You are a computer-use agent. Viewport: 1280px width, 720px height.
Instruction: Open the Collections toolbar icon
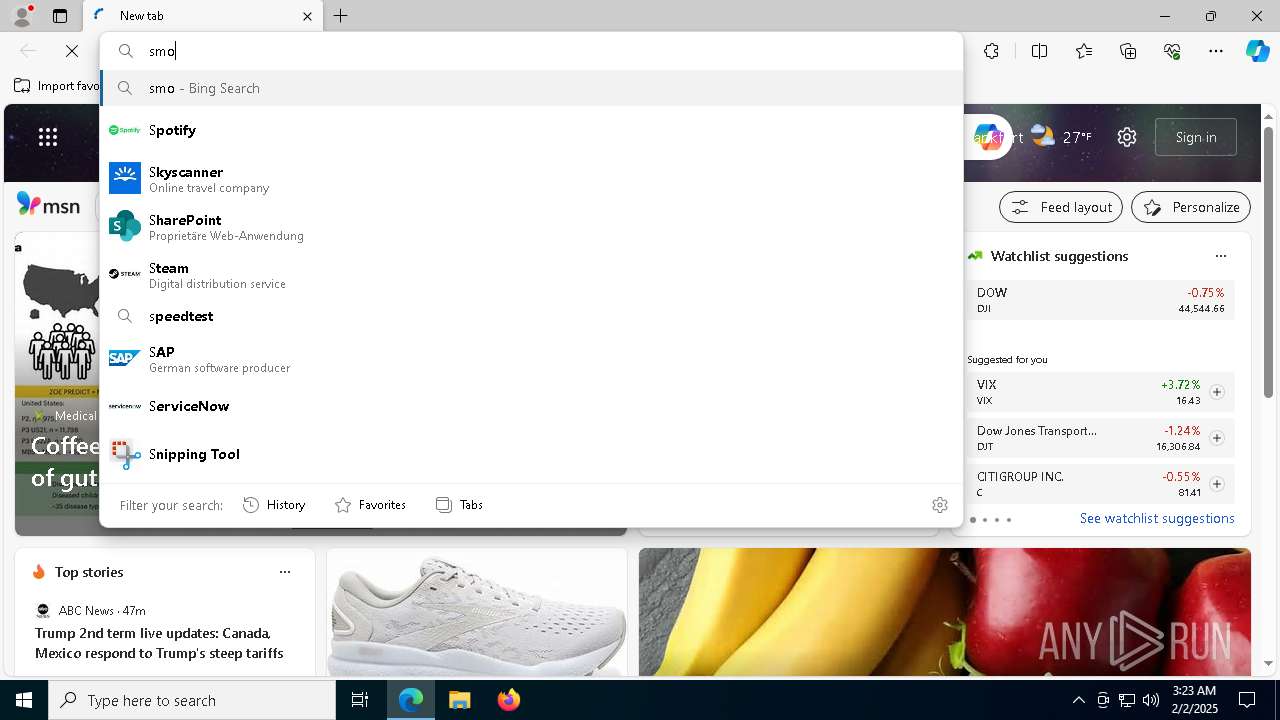(x=1128, y=51)
